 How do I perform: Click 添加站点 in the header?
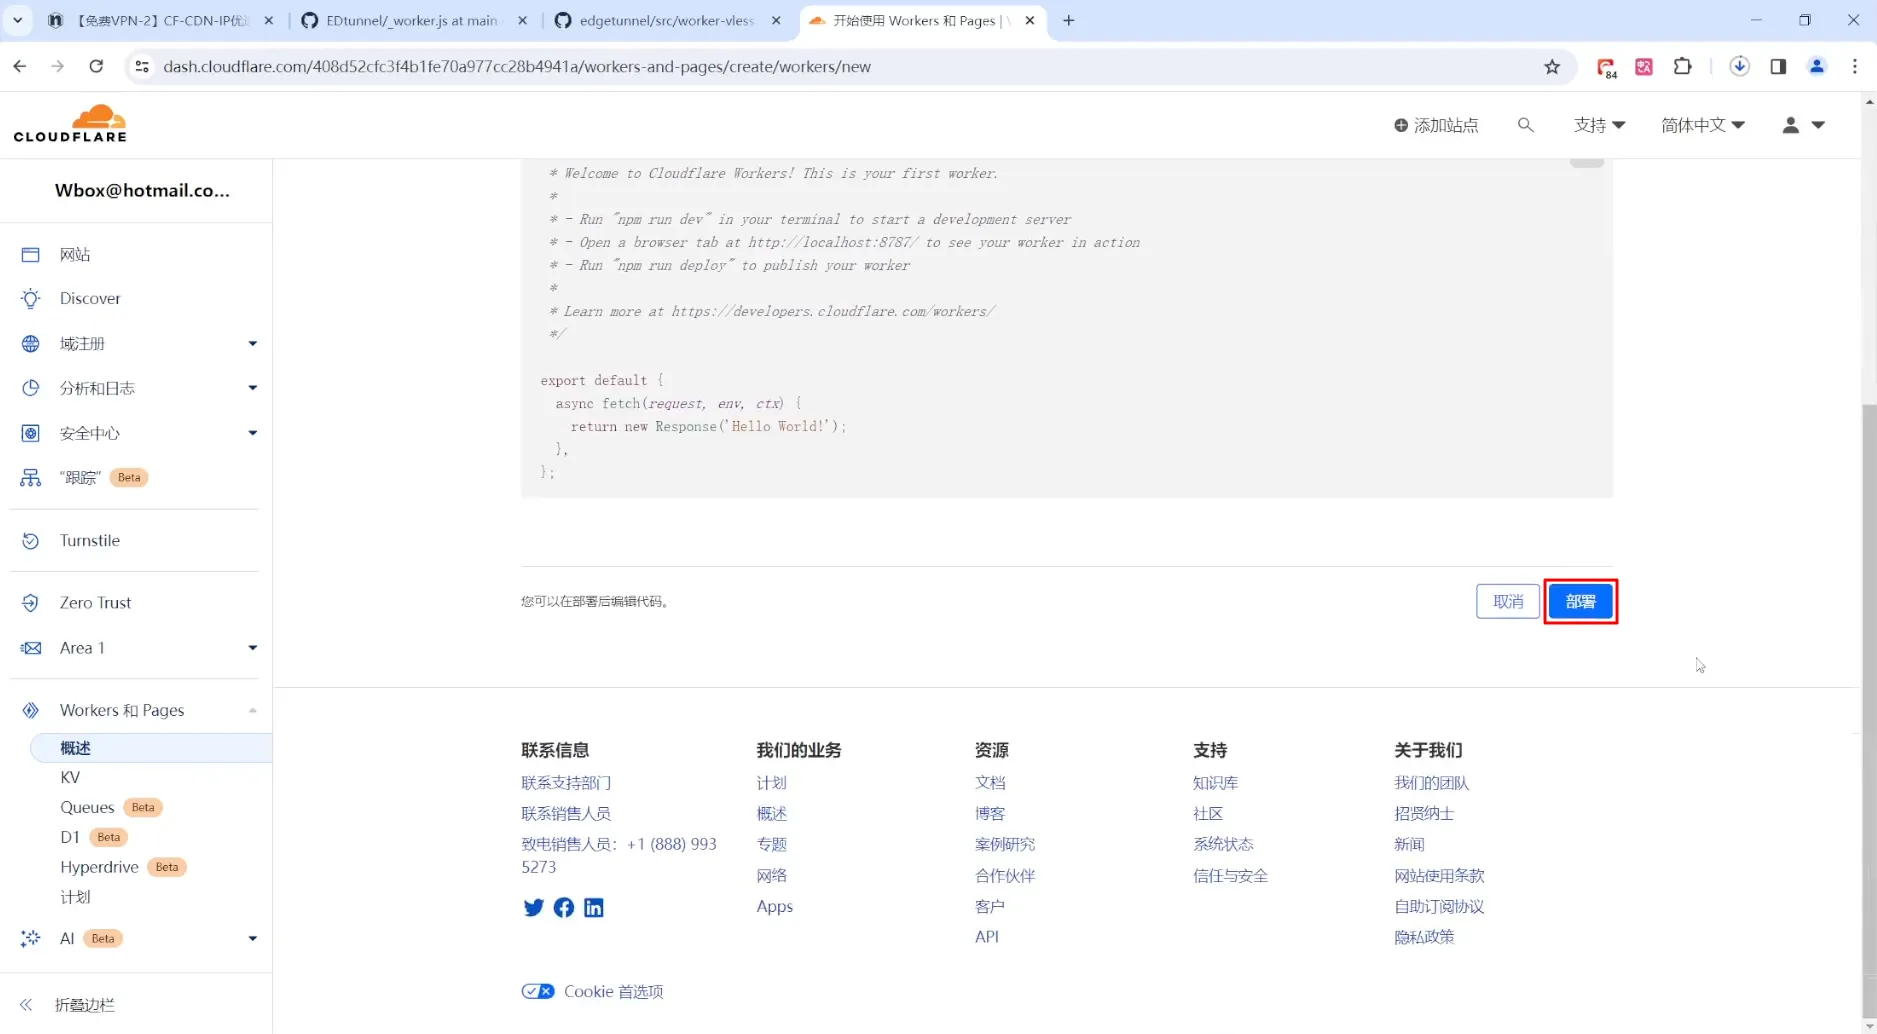click(x=1436, y=125)
